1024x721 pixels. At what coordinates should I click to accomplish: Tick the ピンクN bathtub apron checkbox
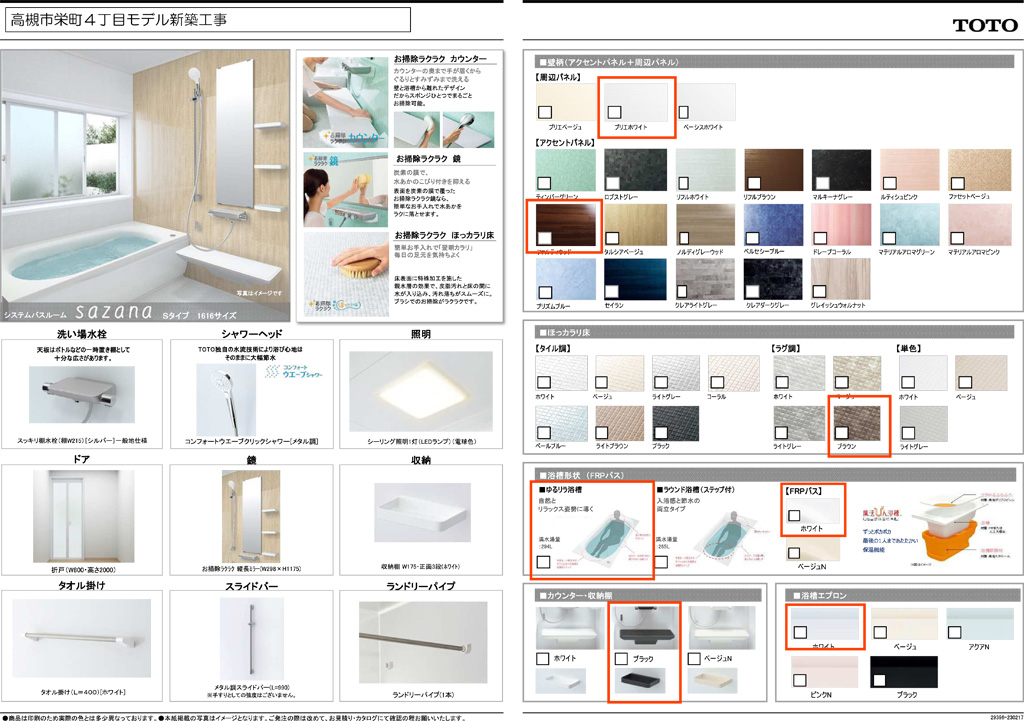point(799,681)
